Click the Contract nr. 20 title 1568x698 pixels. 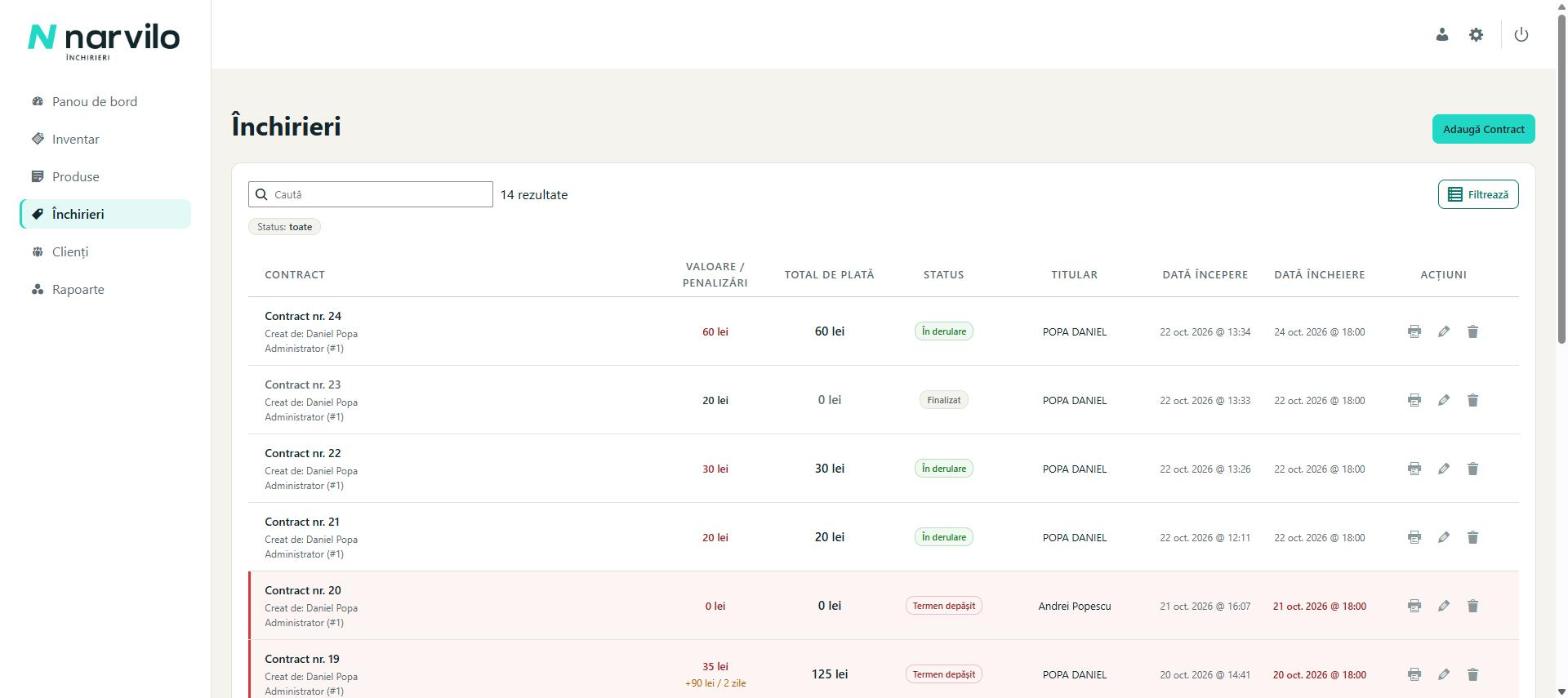pyautogui.click(x=303, y=590)
